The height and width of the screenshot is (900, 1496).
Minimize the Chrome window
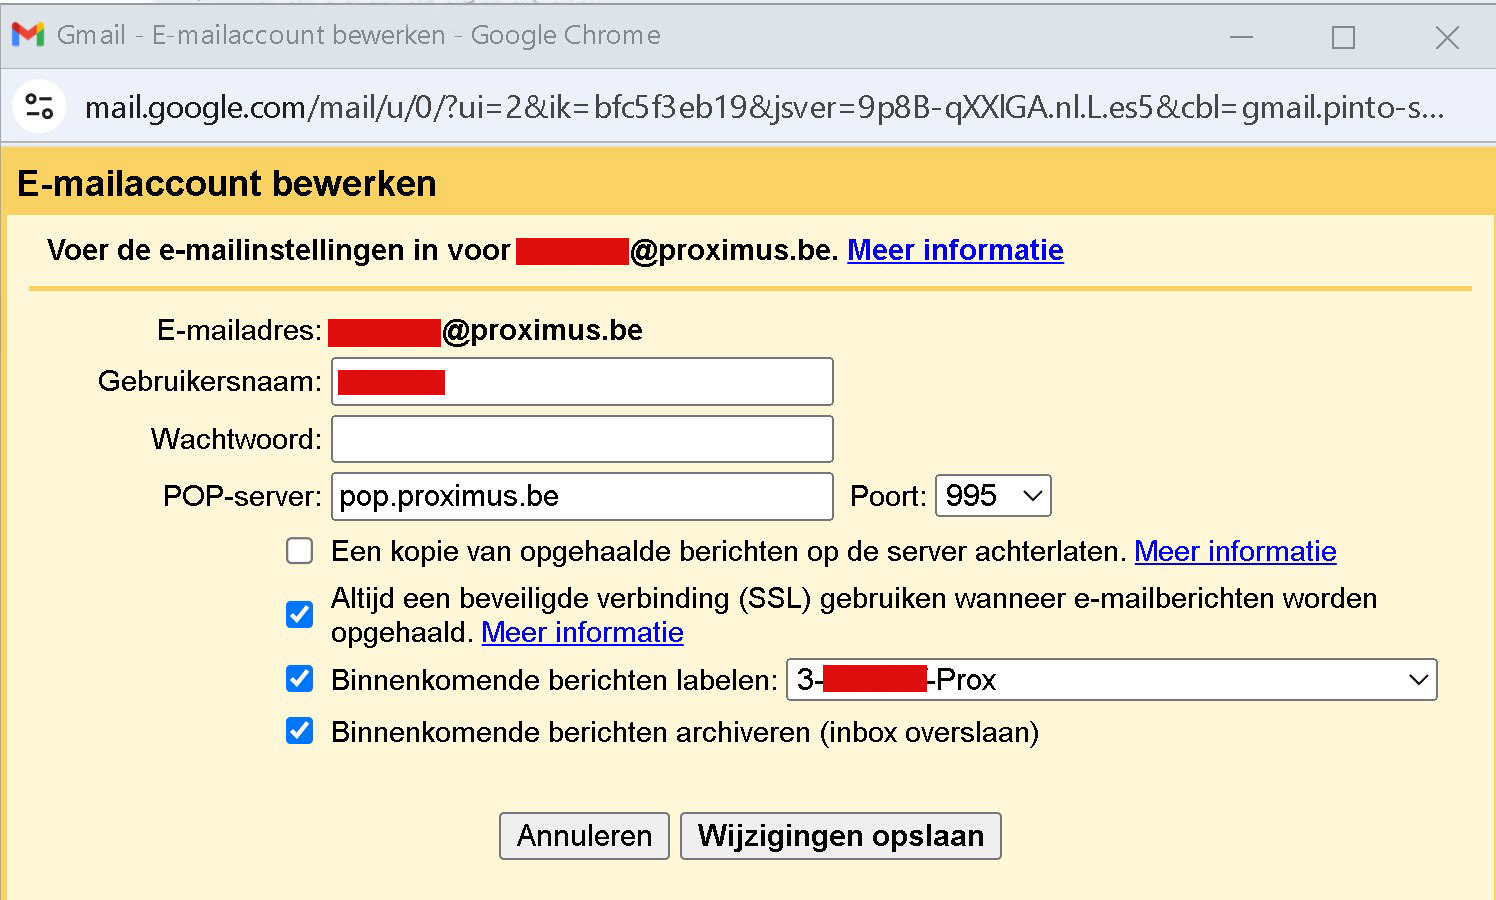[x=1241, y=37]
